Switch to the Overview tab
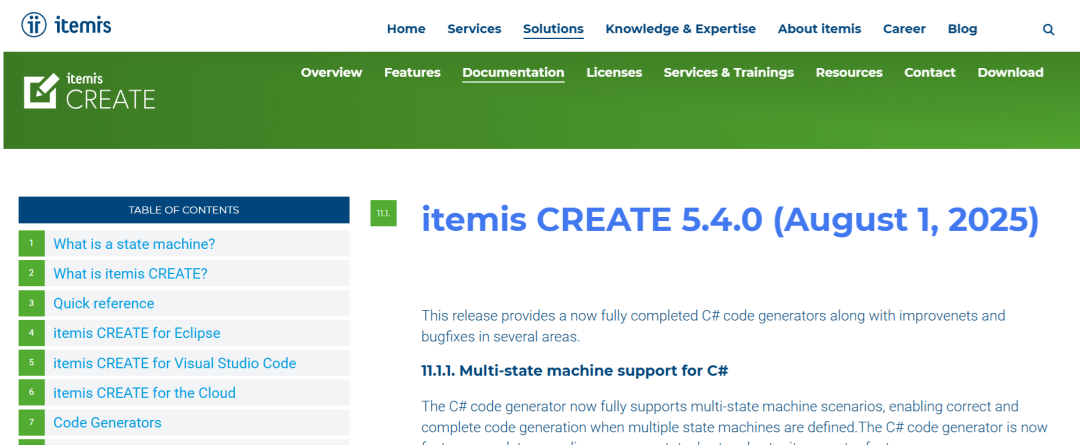1080x445 pixels. coord(331,72)
